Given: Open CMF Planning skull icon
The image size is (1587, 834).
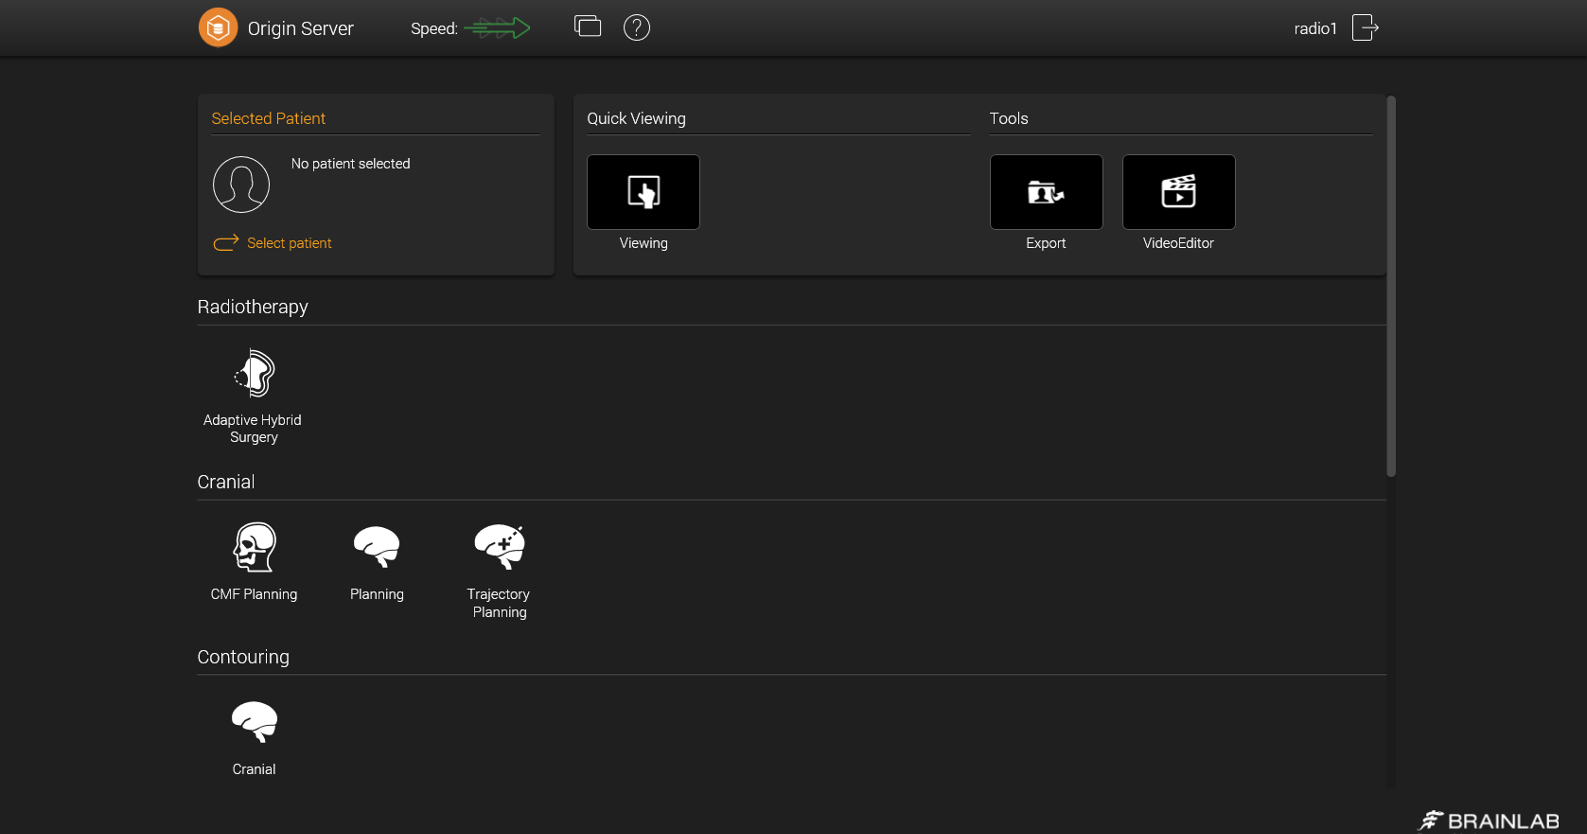Looking at the screenshot, I should tap(254, 547).
